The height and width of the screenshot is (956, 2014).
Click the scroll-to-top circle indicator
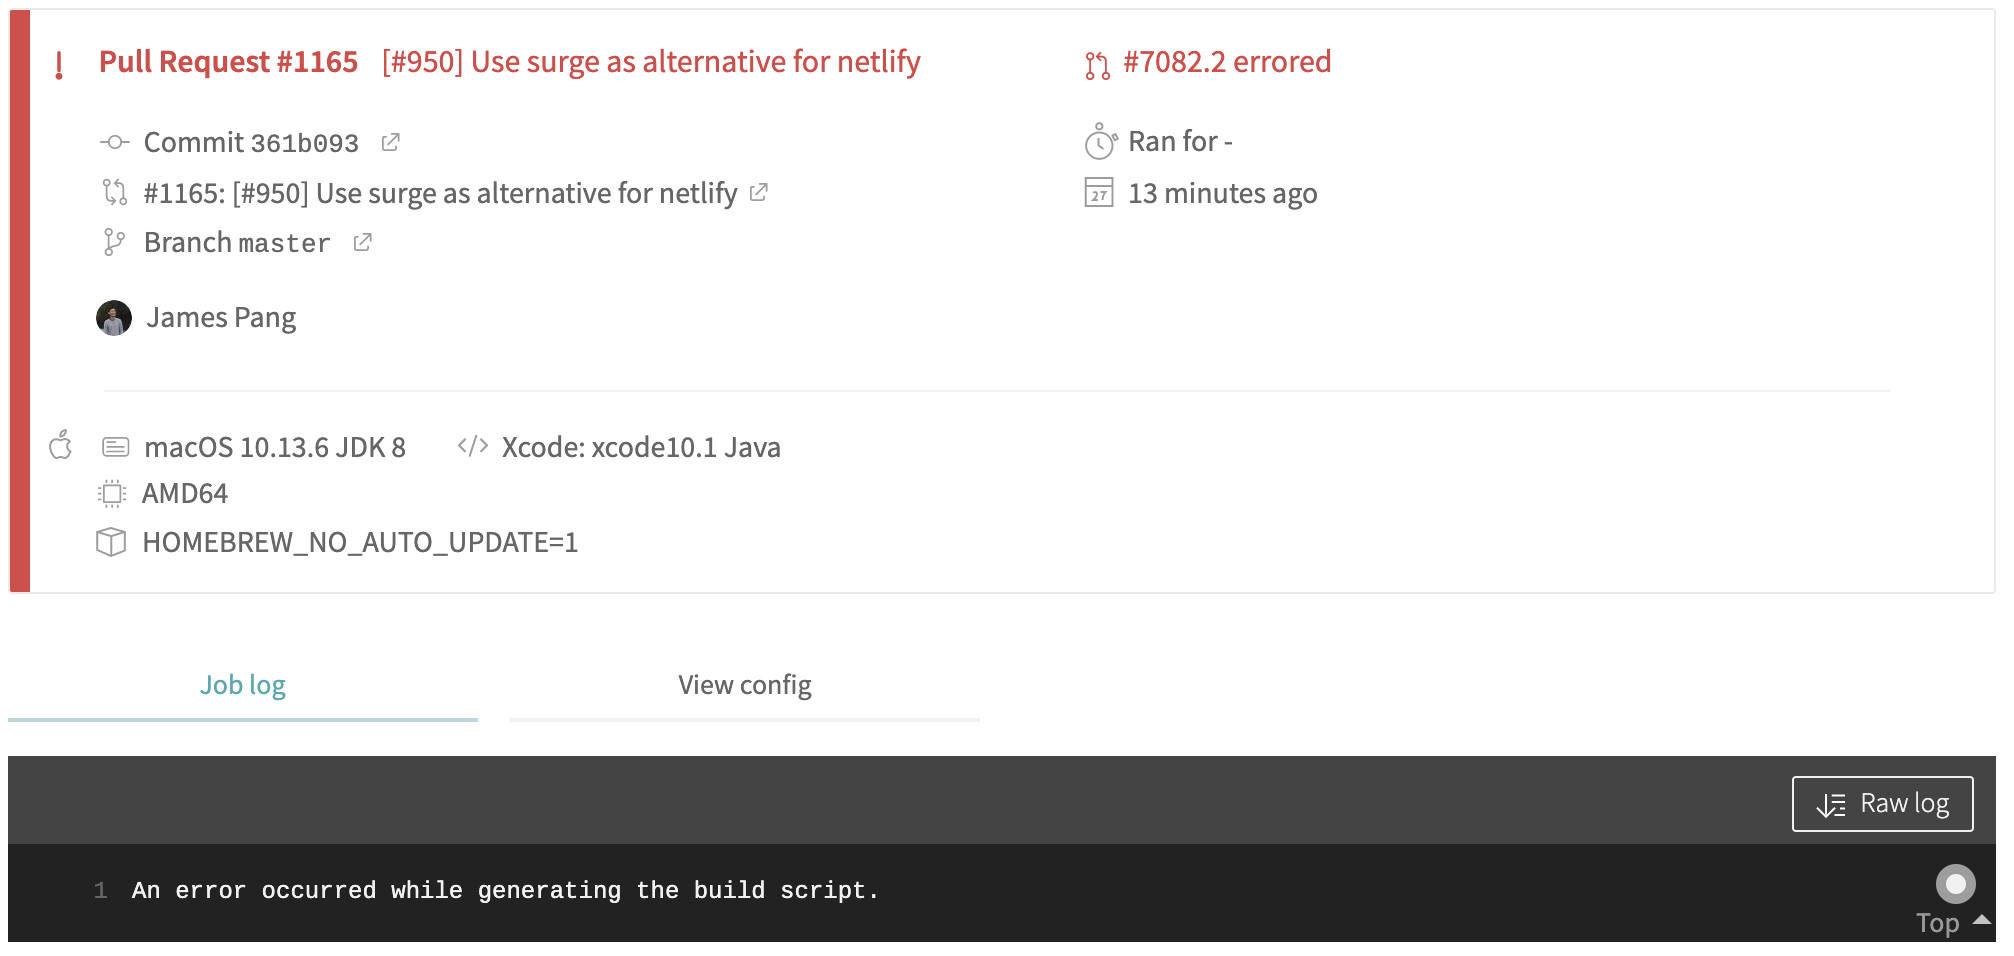(1955, 883)
